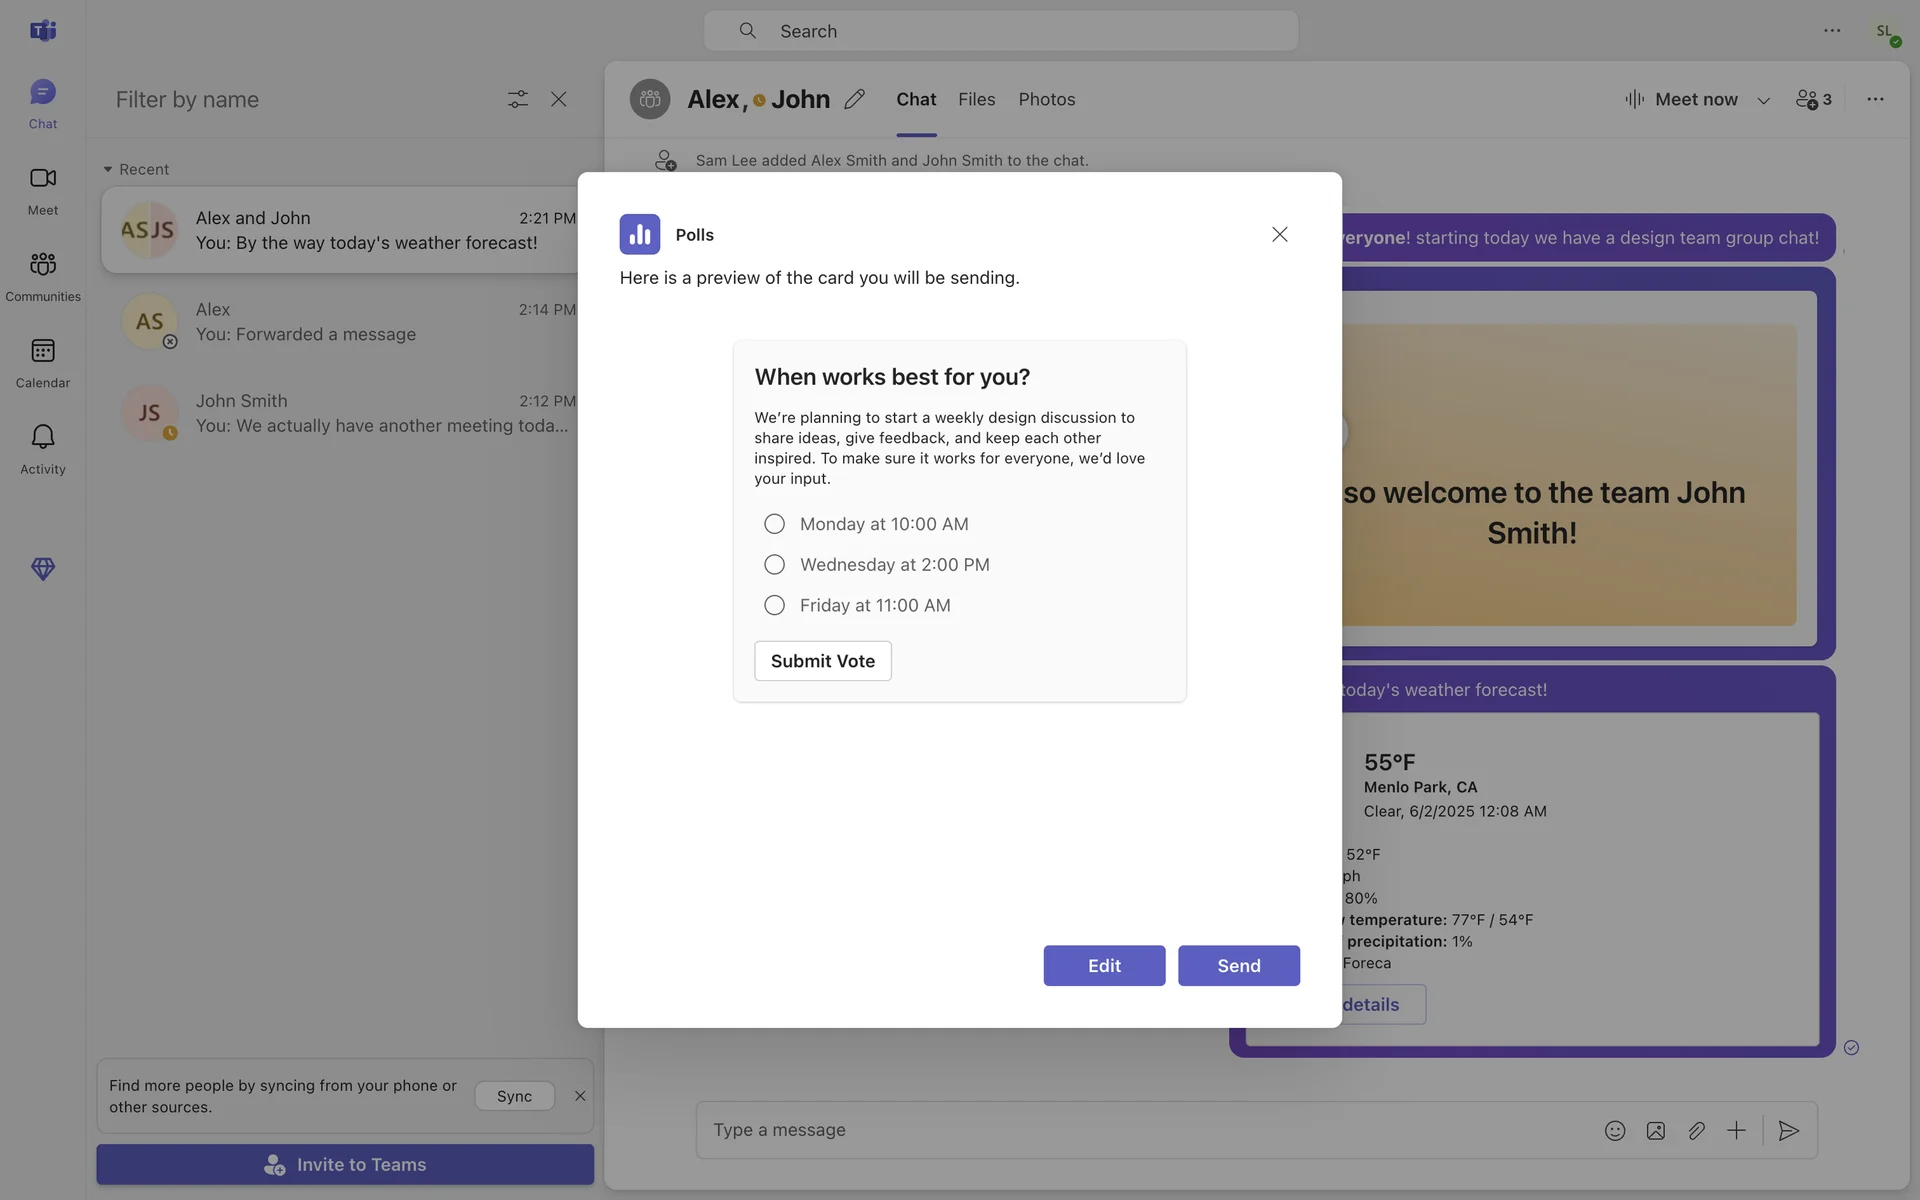
Task: Expand the Meet now dropdown arrow
Action: (1763, 100)
